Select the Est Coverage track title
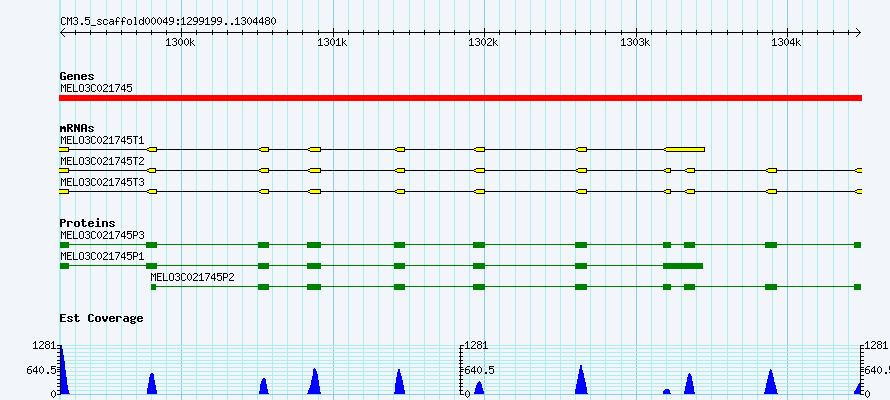This screenshot has width=890, height=400. coord(101,318)
